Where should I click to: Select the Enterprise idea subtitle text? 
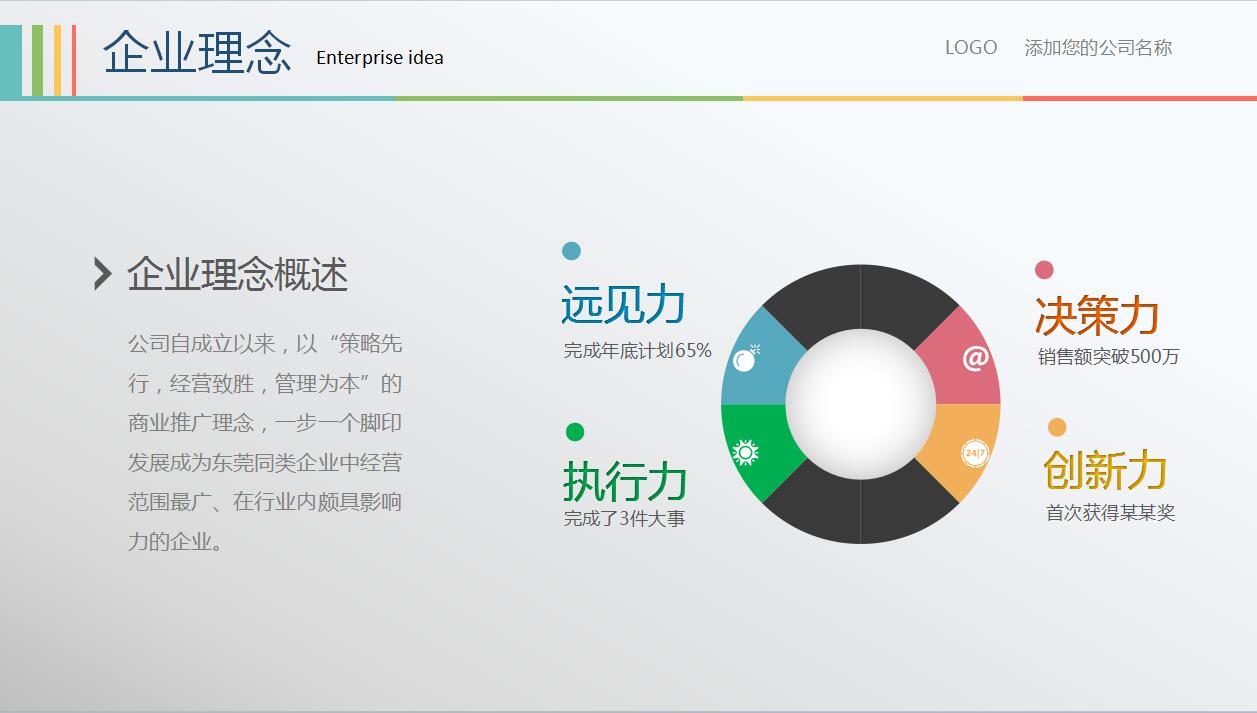pos(380,58)
